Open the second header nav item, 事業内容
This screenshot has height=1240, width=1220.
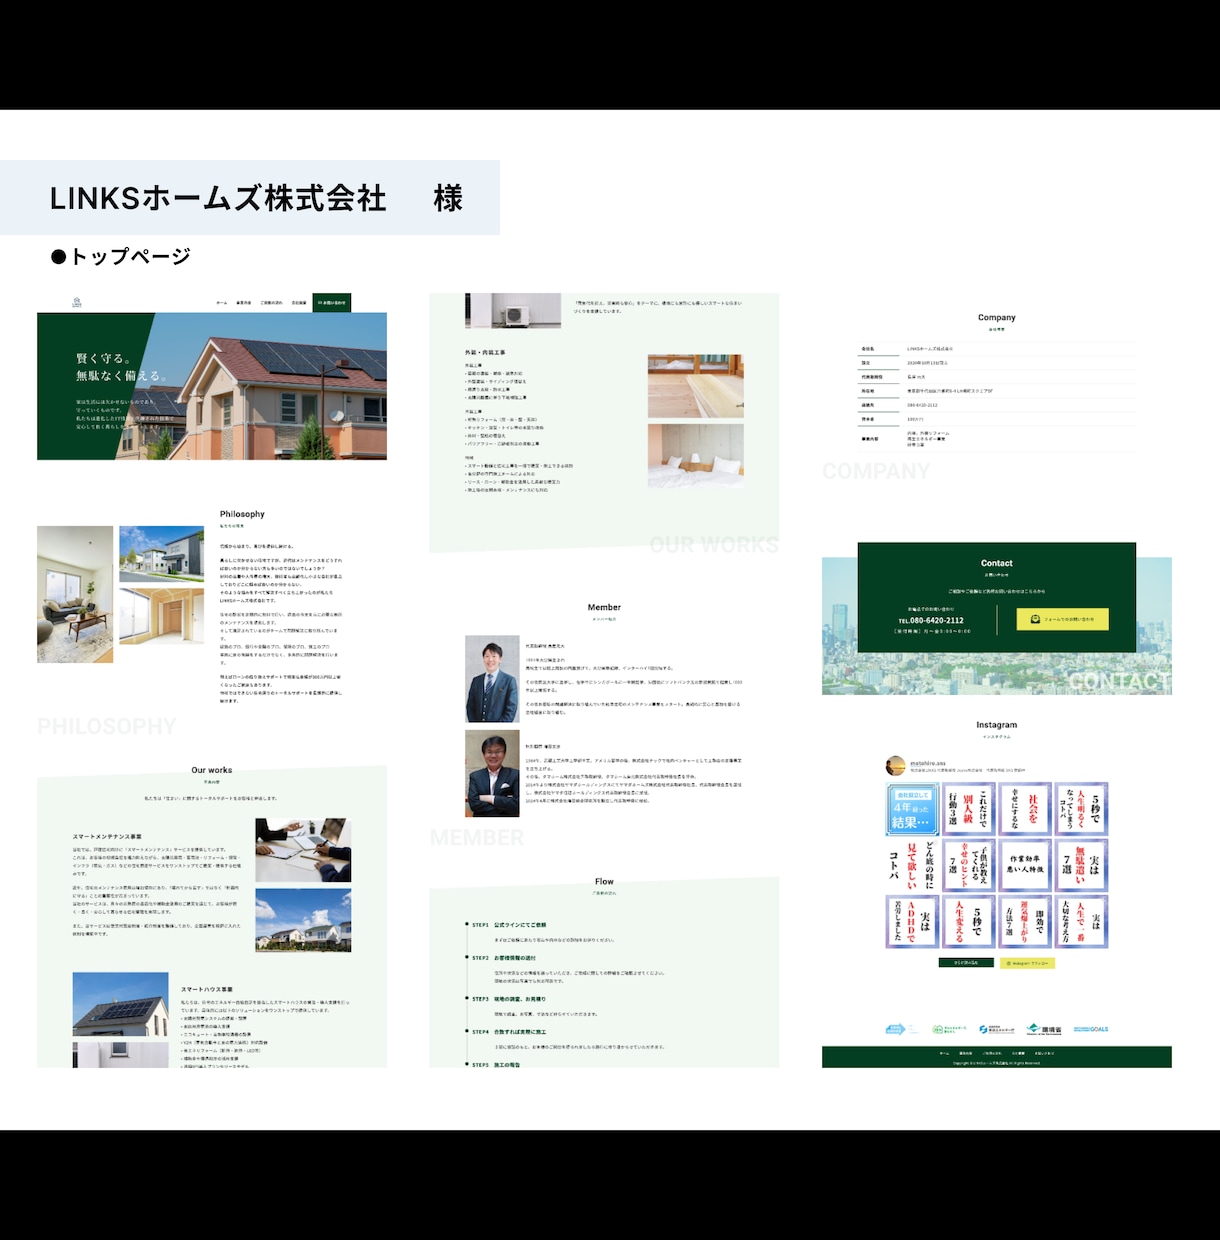244,303
